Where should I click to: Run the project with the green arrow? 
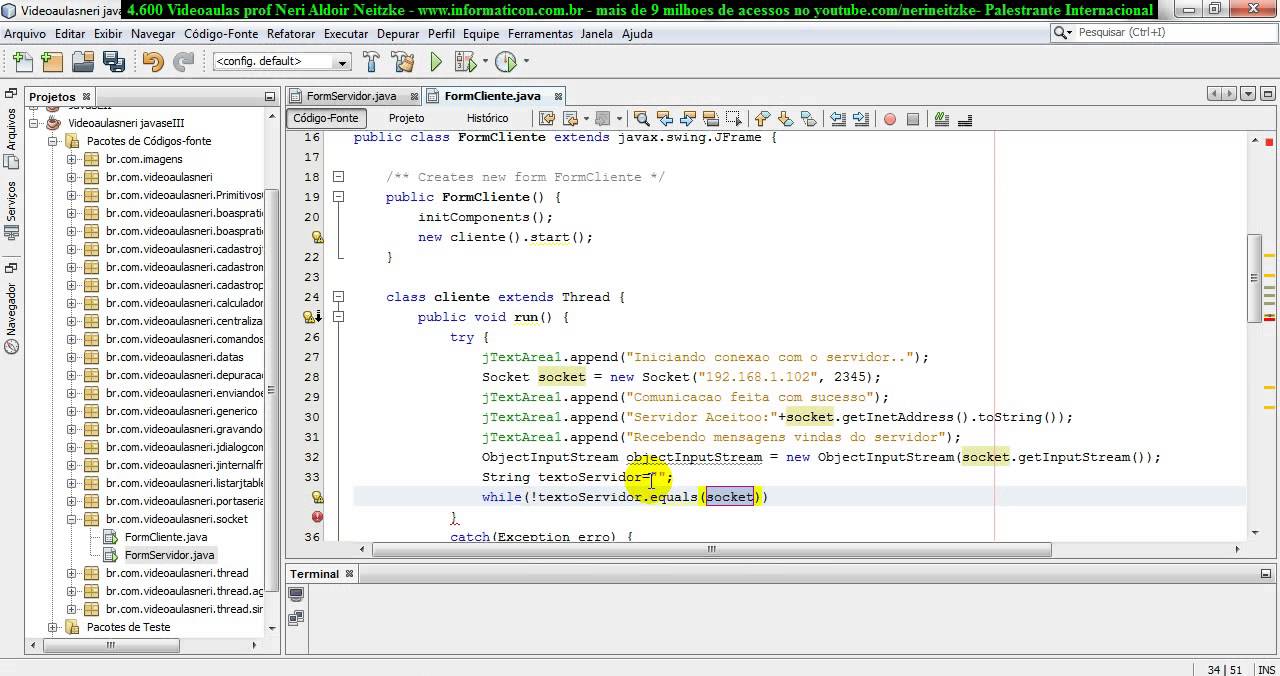(x=436, y=62)
